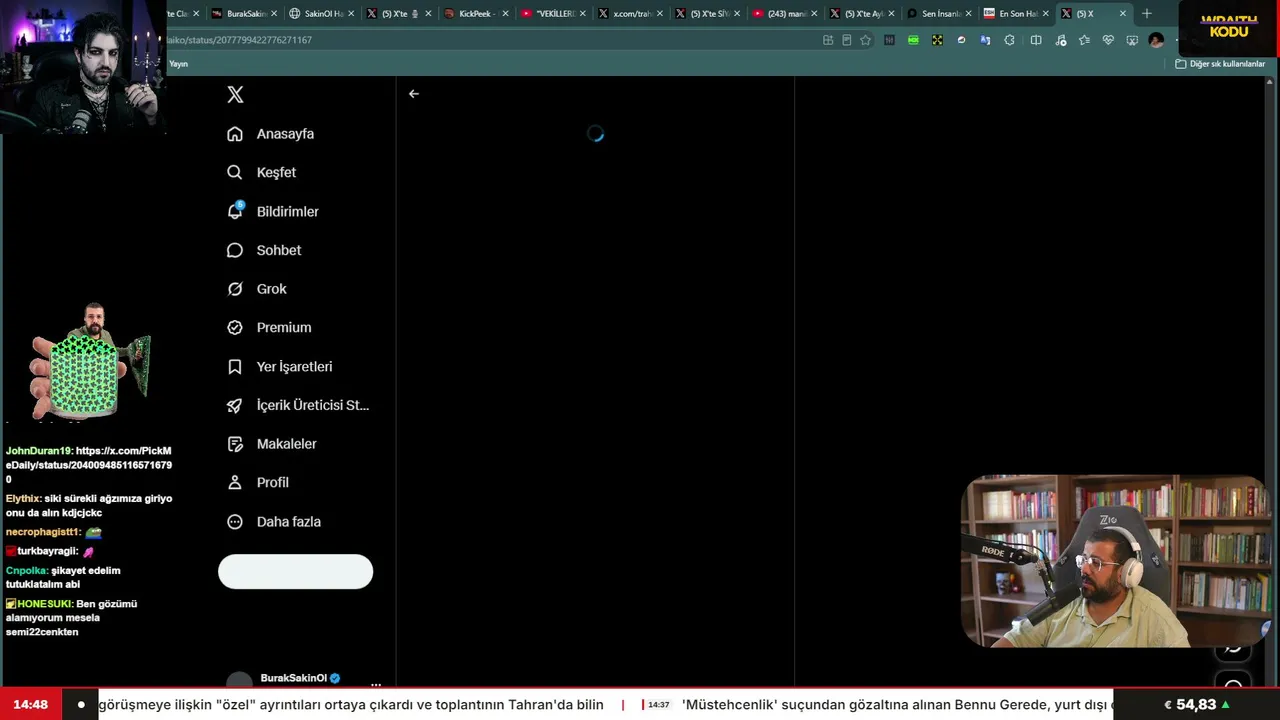1280x720 pixels.
Task: Open the browser profile avatar
Action: (1157, 40)
